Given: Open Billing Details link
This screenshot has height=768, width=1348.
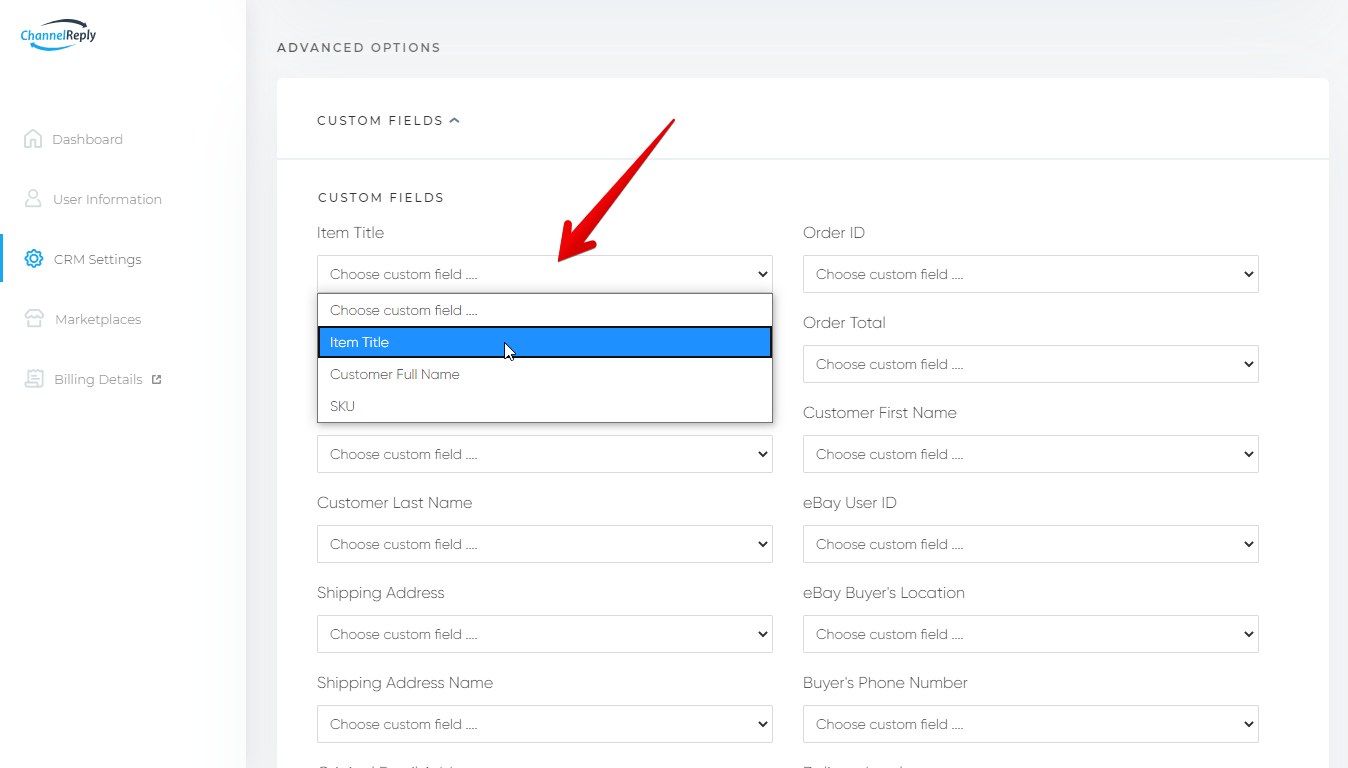Looking at the screenshot, I should click(x=98, y=379).
